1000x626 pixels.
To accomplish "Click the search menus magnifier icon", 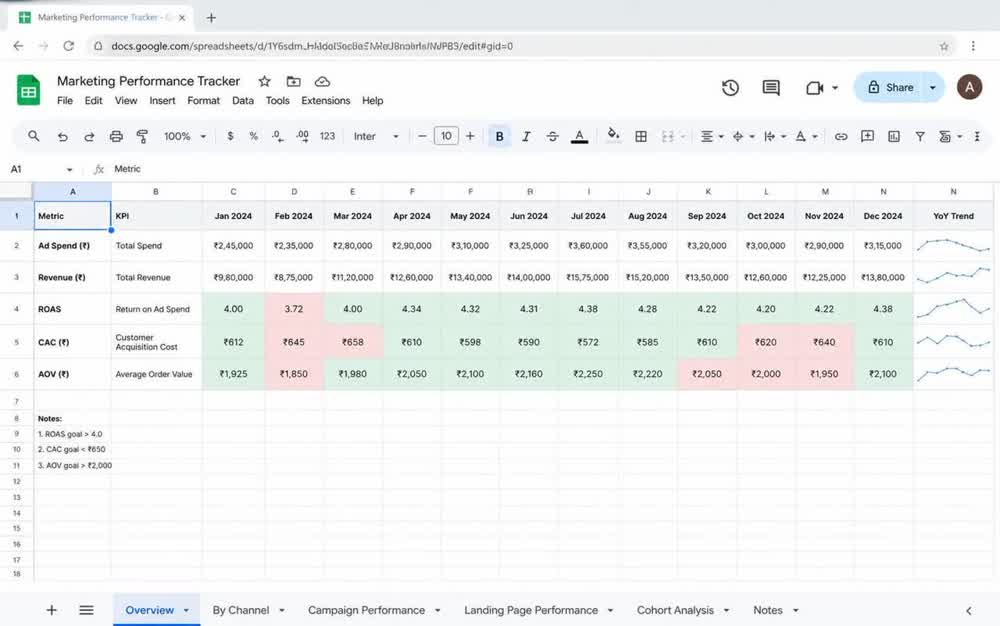I will click(x=33, y=136).
